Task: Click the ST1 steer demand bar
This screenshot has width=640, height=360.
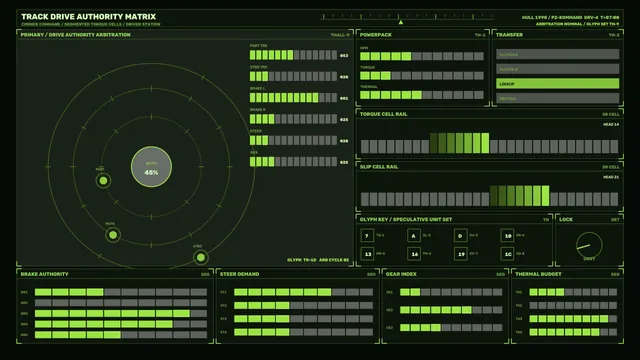Action: (x=304, y=292)
